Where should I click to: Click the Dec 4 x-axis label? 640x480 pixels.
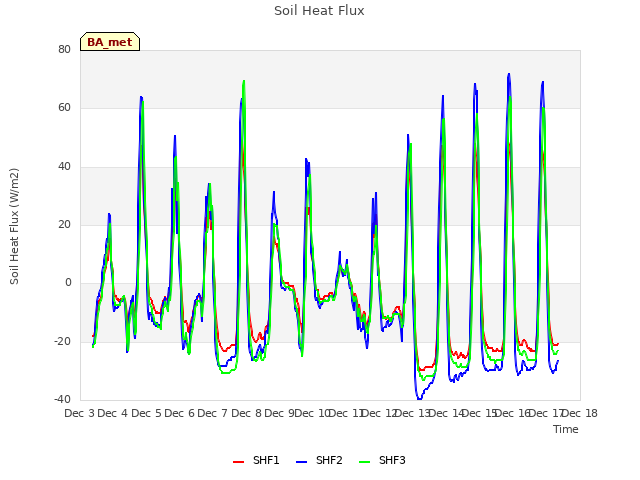pyautogui.click(x=113, y=413)
